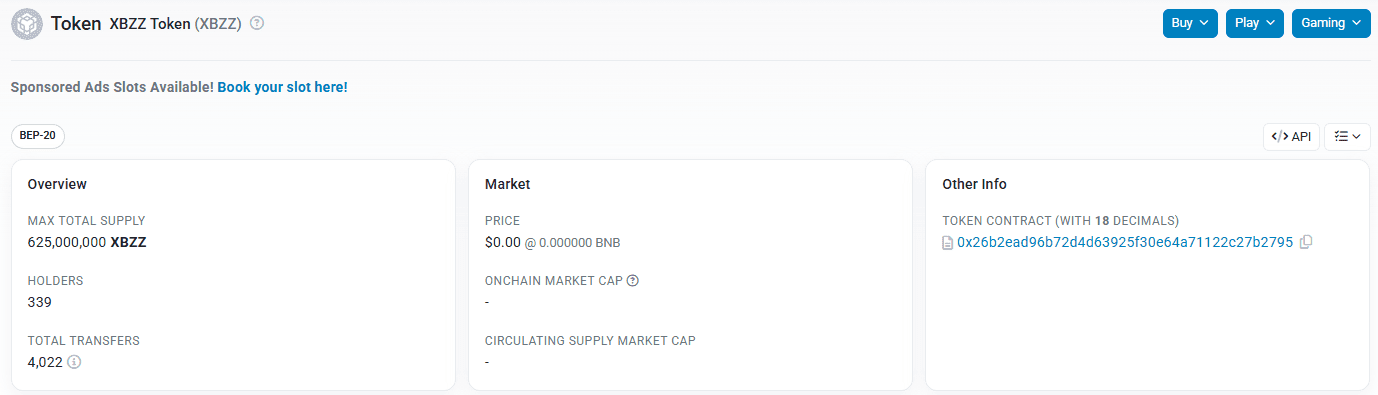The height and width of the screenshot is (395, 1378).
Task: Open the Buy dropdown menu
Action: (1190, 23)
